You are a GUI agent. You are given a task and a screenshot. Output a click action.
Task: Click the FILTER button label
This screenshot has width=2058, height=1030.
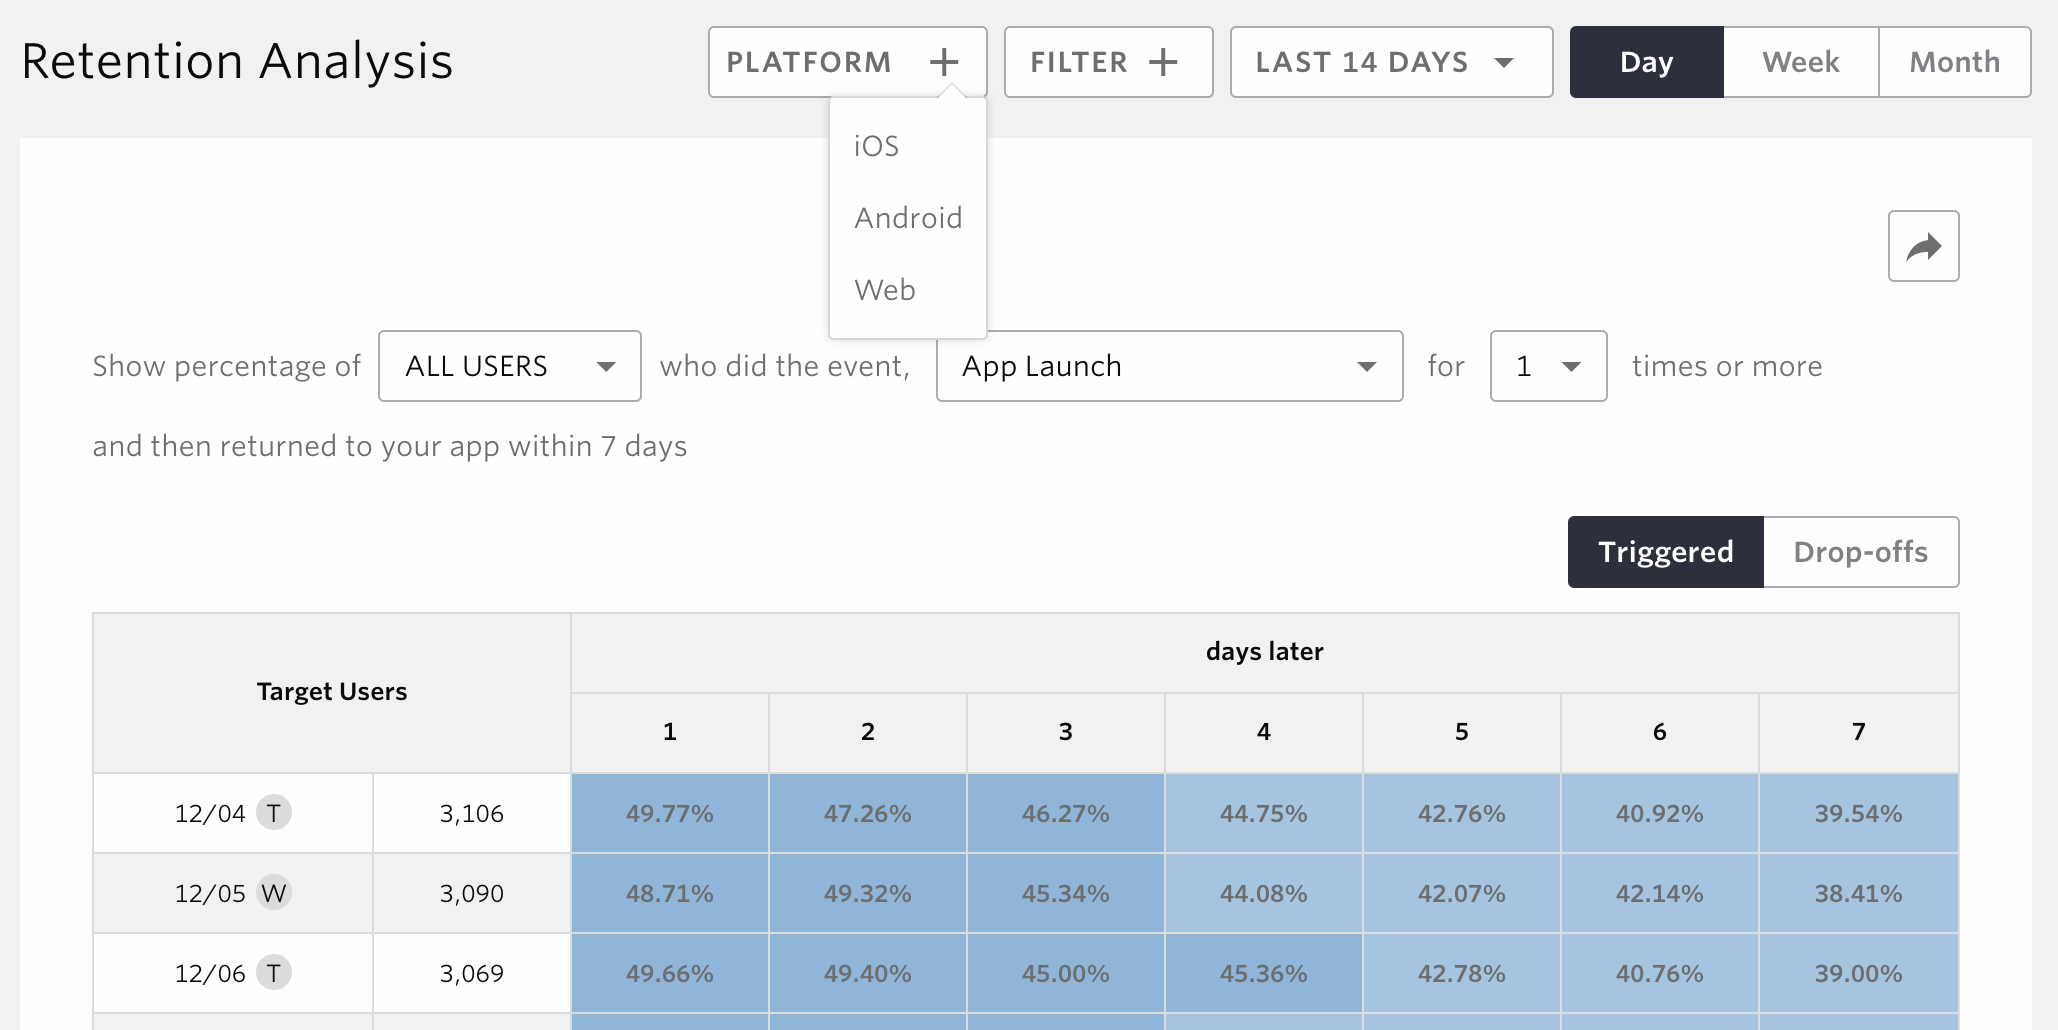(1079, 62)
